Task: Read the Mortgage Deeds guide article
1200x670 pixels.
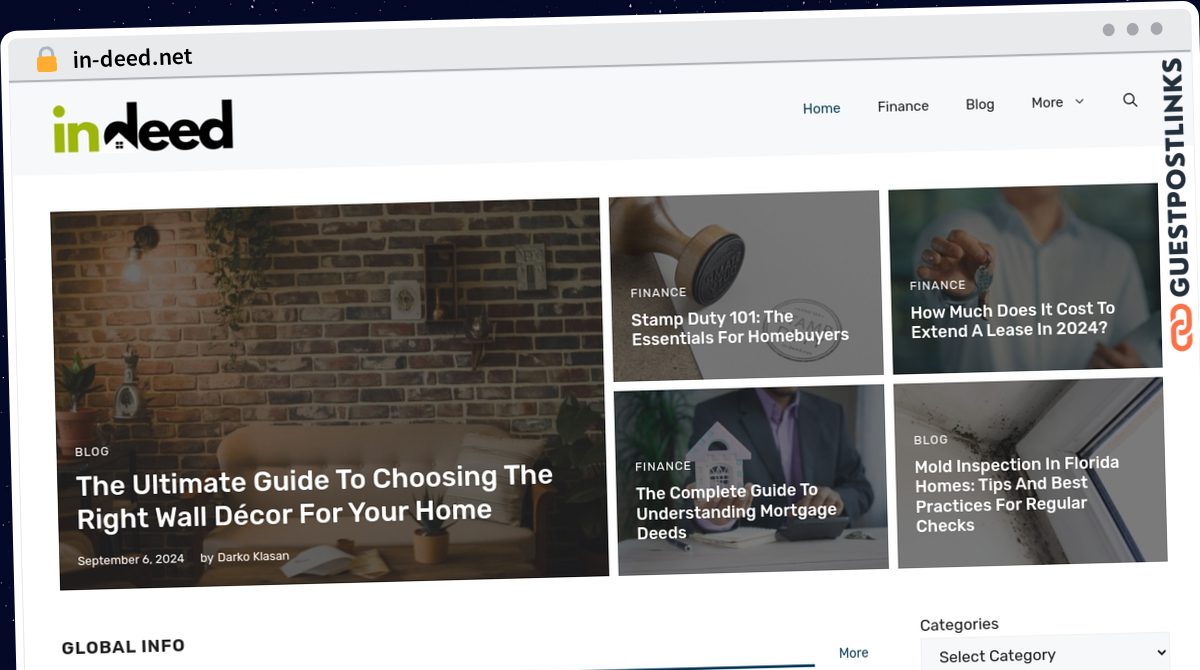Action: tap(736, 511)
